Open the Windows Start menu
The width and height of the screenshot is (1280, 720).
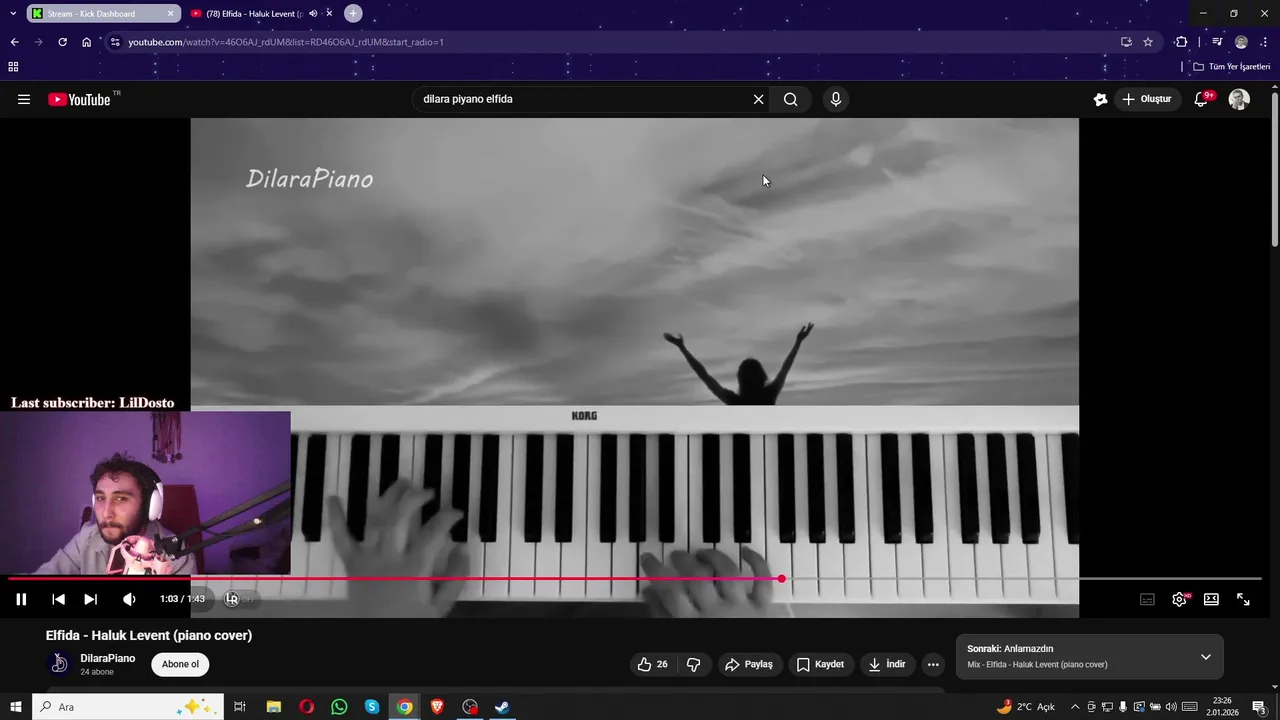[x=15, y=707]
